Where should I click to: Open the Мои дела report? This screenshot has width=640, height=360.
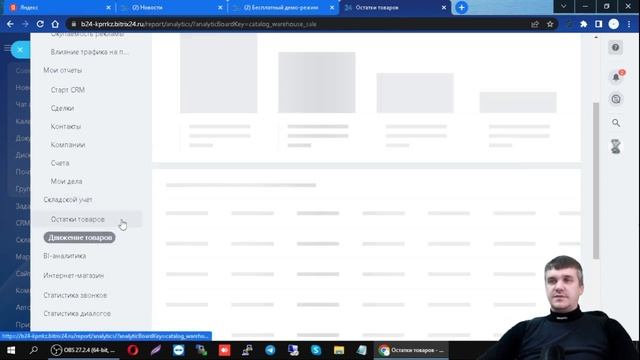pos(67,181)
